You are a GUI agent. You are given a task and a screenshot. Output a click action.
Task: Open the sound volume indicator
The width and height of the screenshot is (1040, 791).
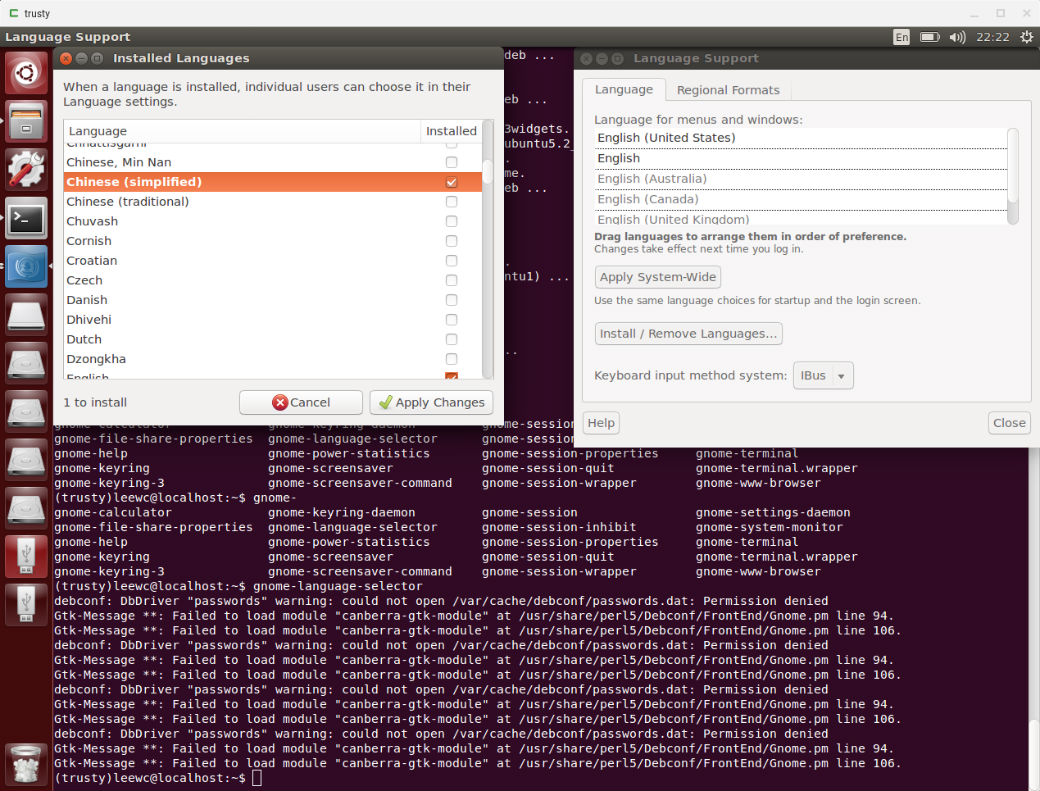(957, 37)
